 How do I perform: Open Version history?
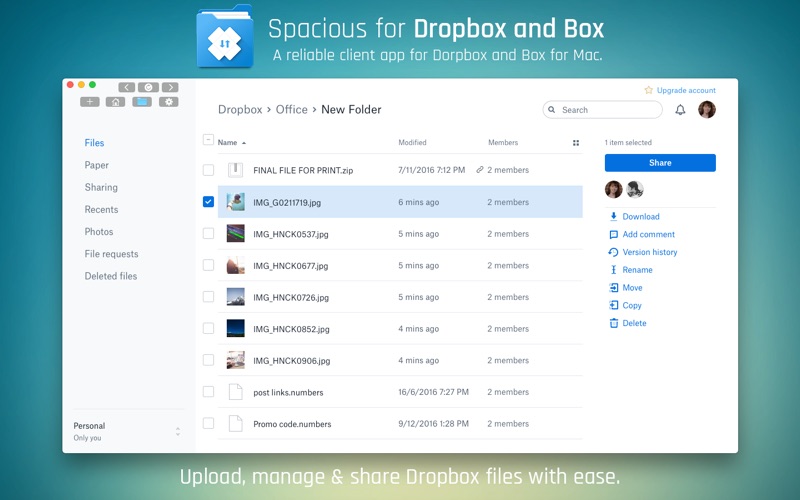point(643,252)
